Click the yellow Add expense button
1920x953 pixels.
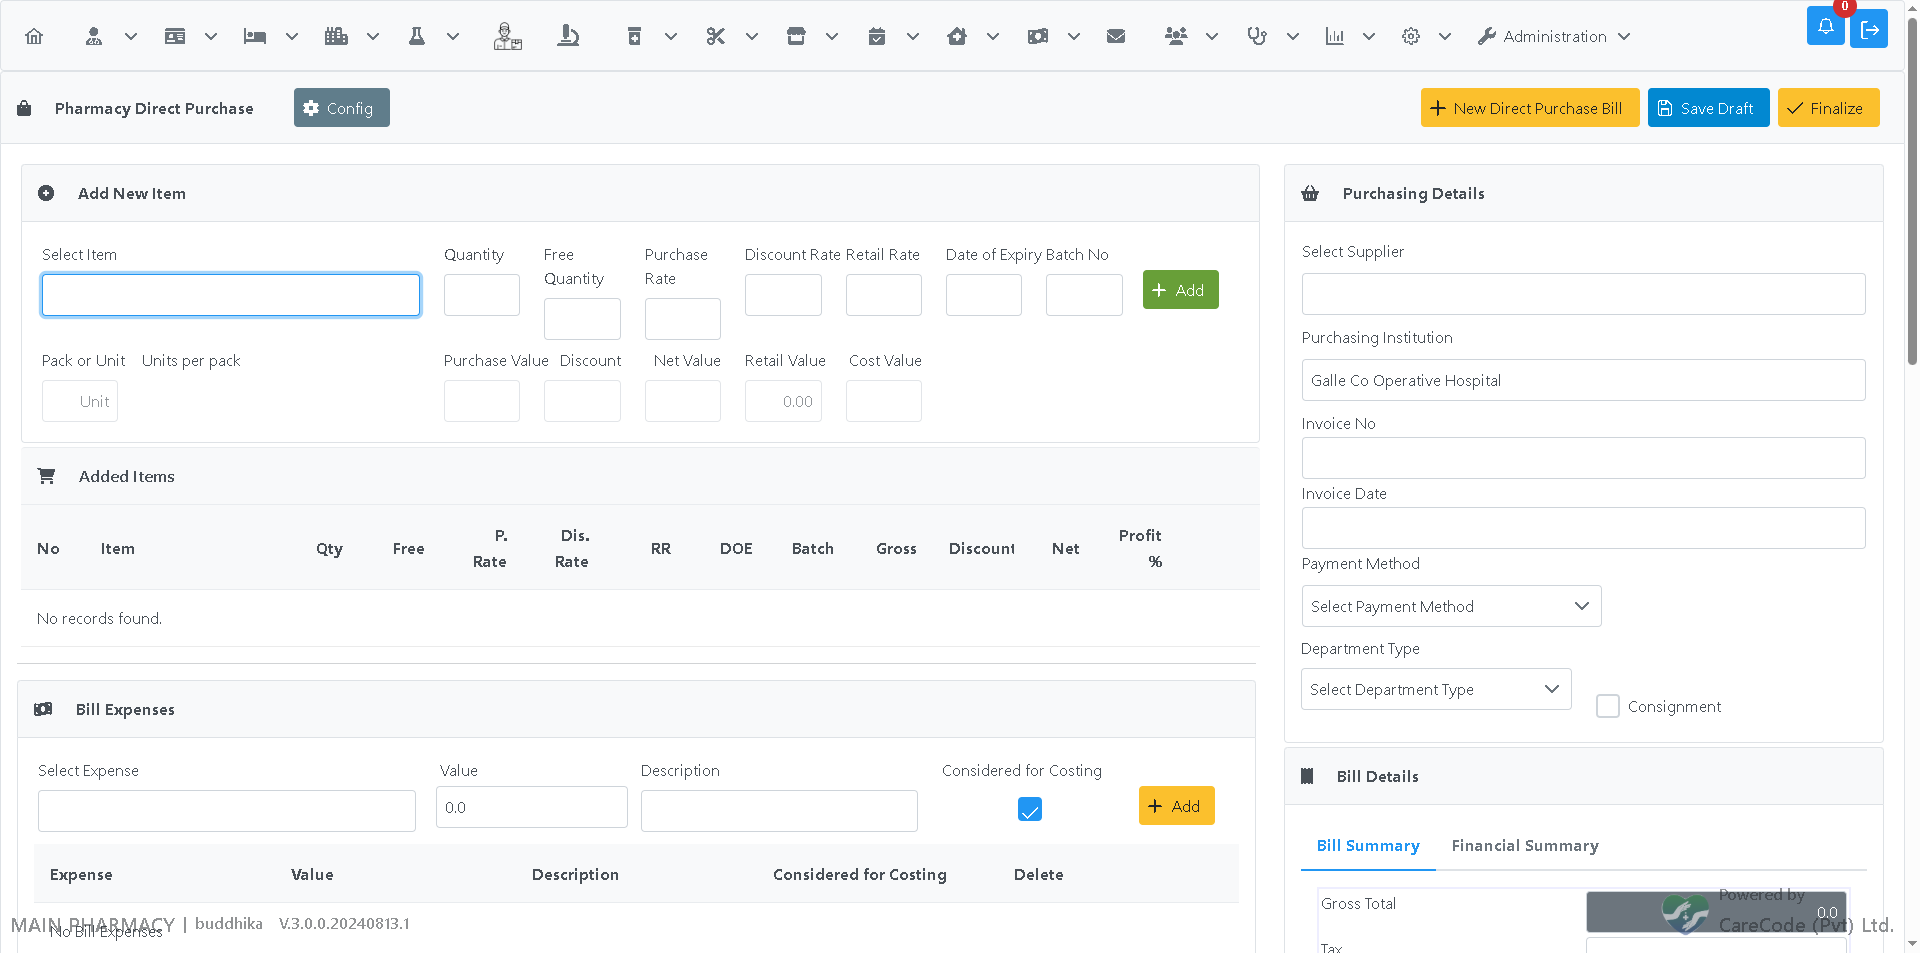(x=1176, y=806)
